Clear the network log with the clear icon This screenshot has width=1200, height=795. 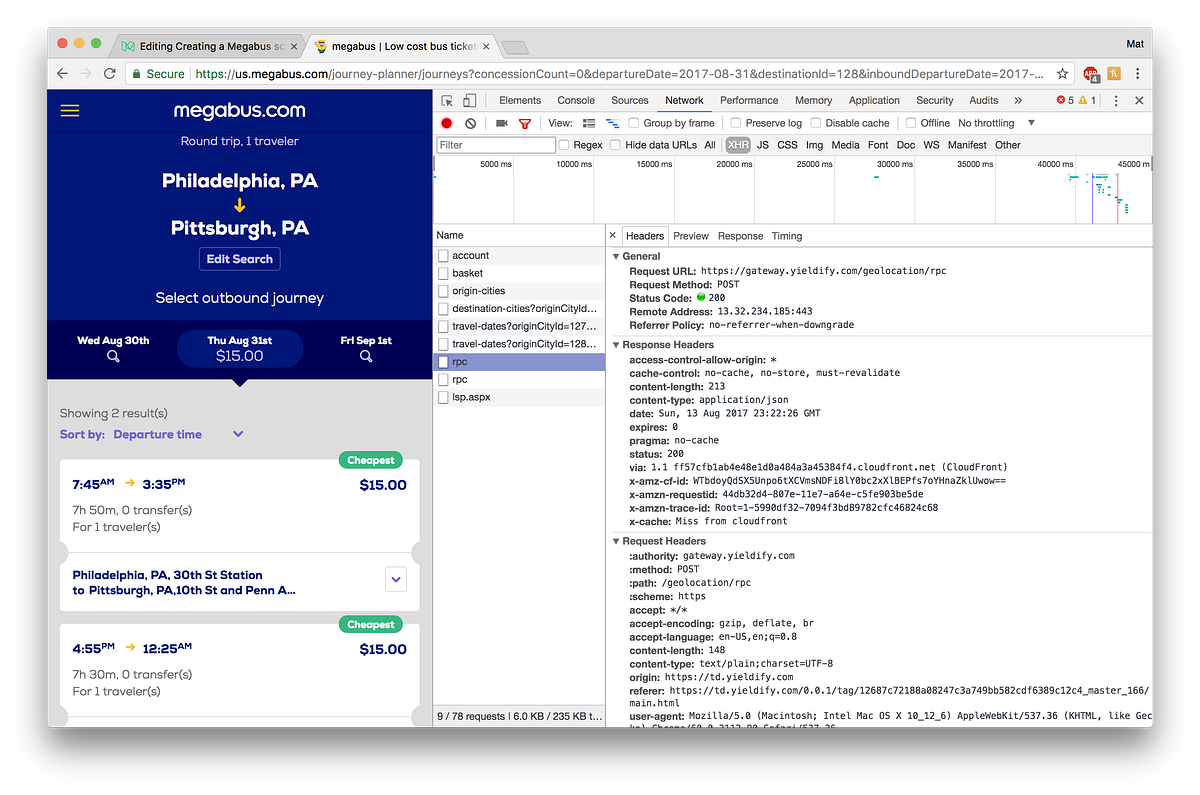469,122
